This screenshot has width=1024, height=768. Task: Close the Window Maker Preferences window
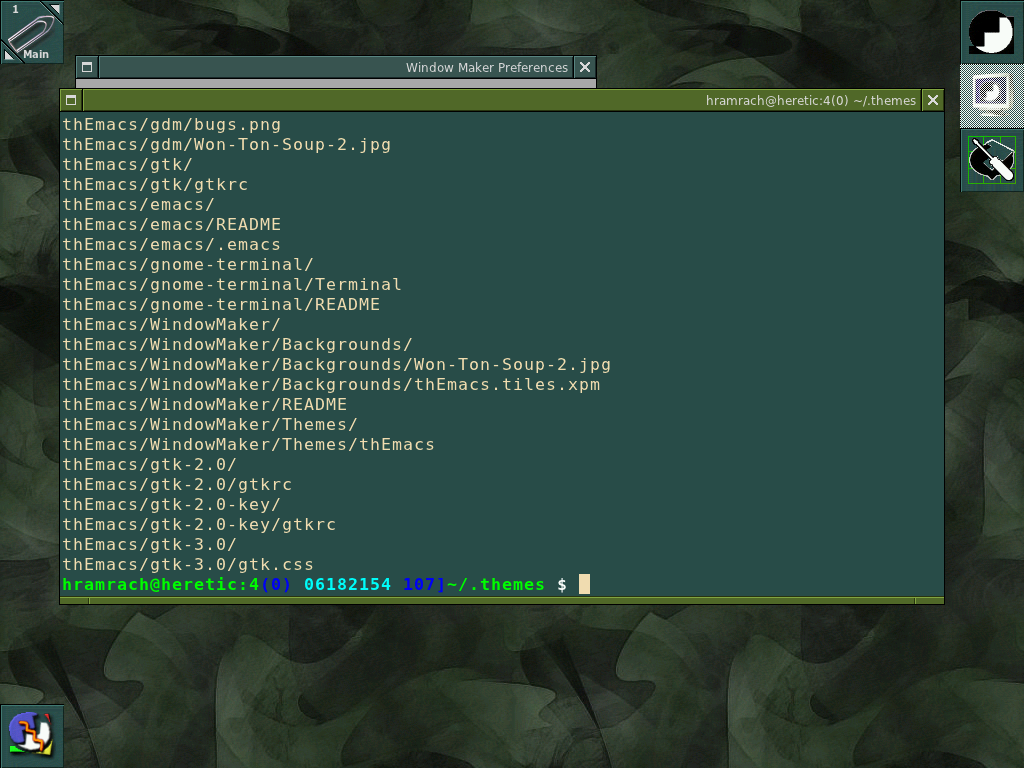click(585, 67)
